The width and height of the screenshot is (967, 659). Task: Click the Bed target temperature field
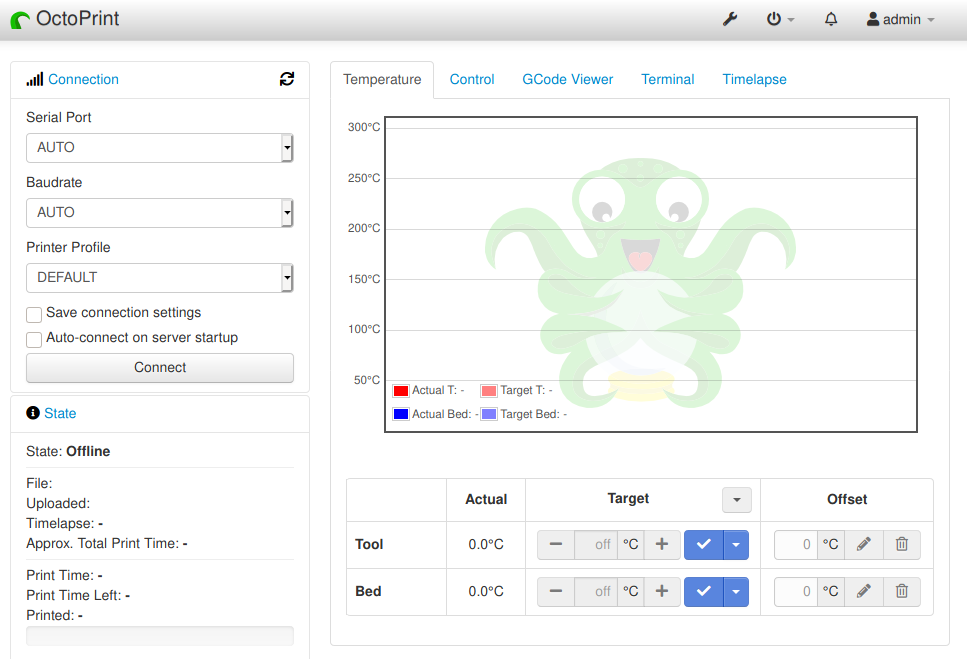click(x=596, y=591)
